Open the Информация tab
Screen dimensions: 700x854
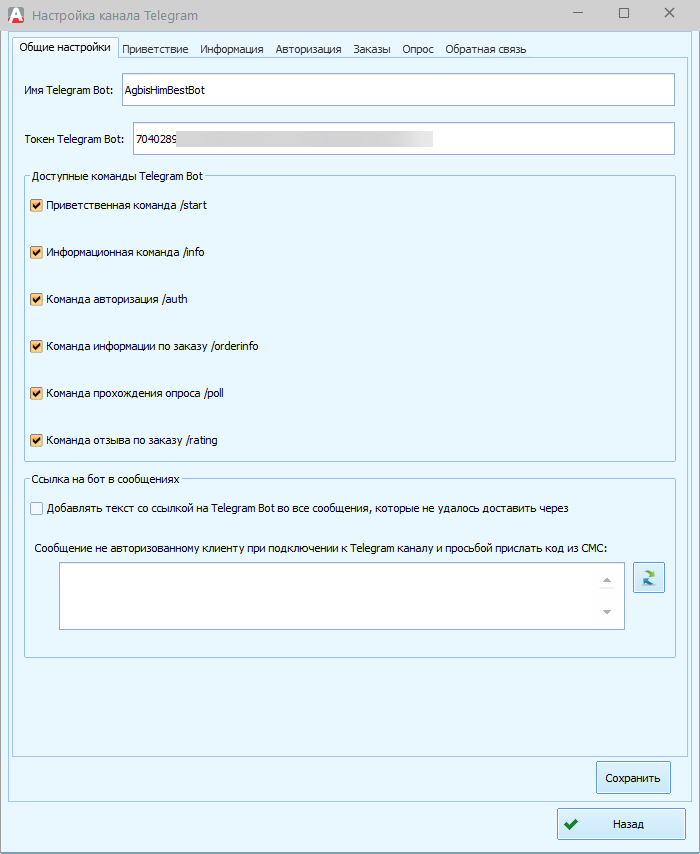click(231, 49)
